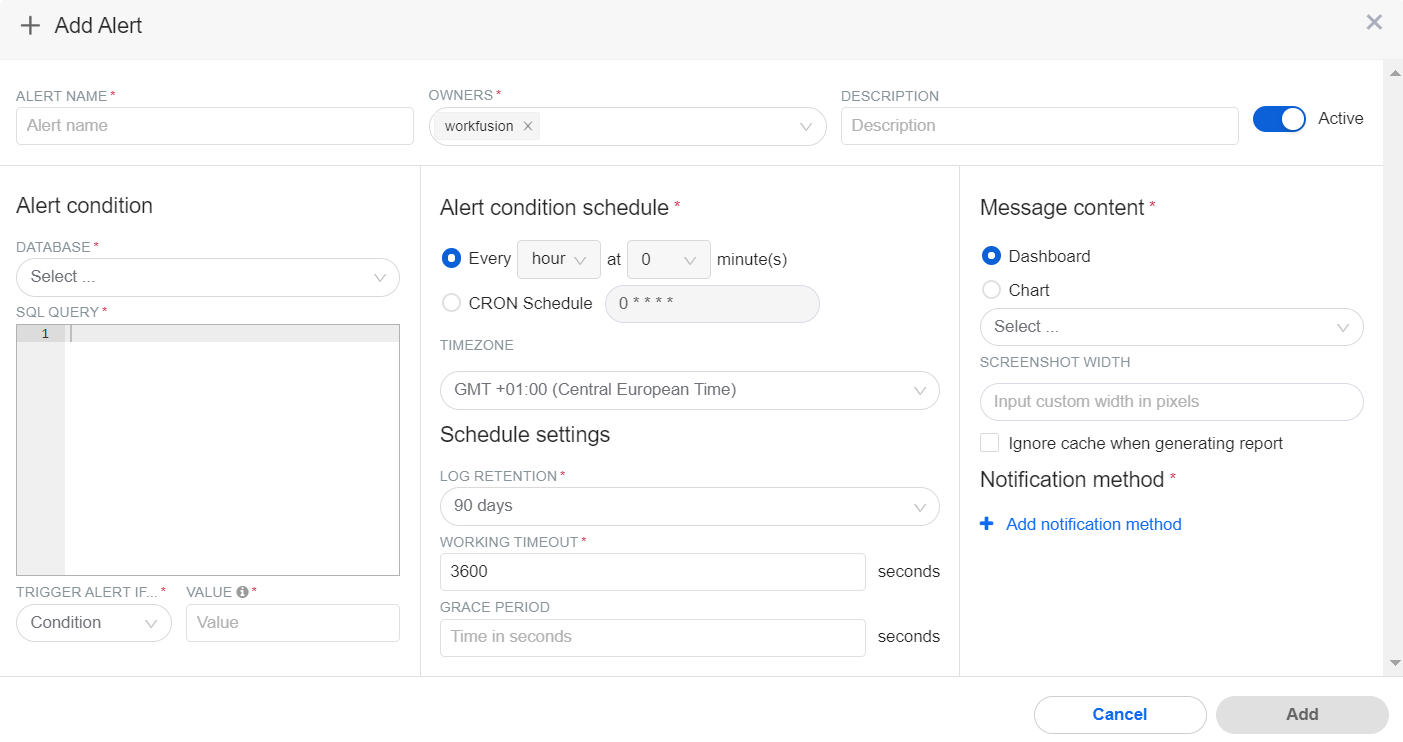Toggle the Active switch off
Screen dimensions: 1403x742
pyautogui.click(x=1279, y=119)
